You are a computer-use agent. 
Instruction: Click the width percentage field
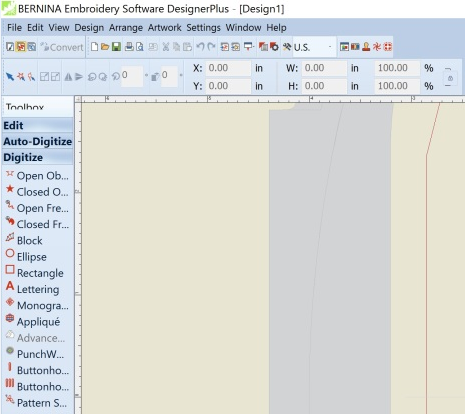point(397,68)
